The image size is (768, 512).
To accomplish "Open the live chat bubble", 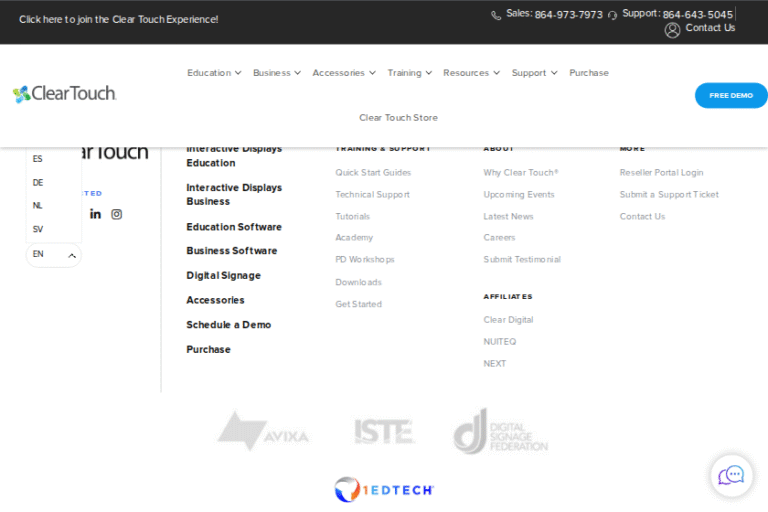I will tap(731, 475).
